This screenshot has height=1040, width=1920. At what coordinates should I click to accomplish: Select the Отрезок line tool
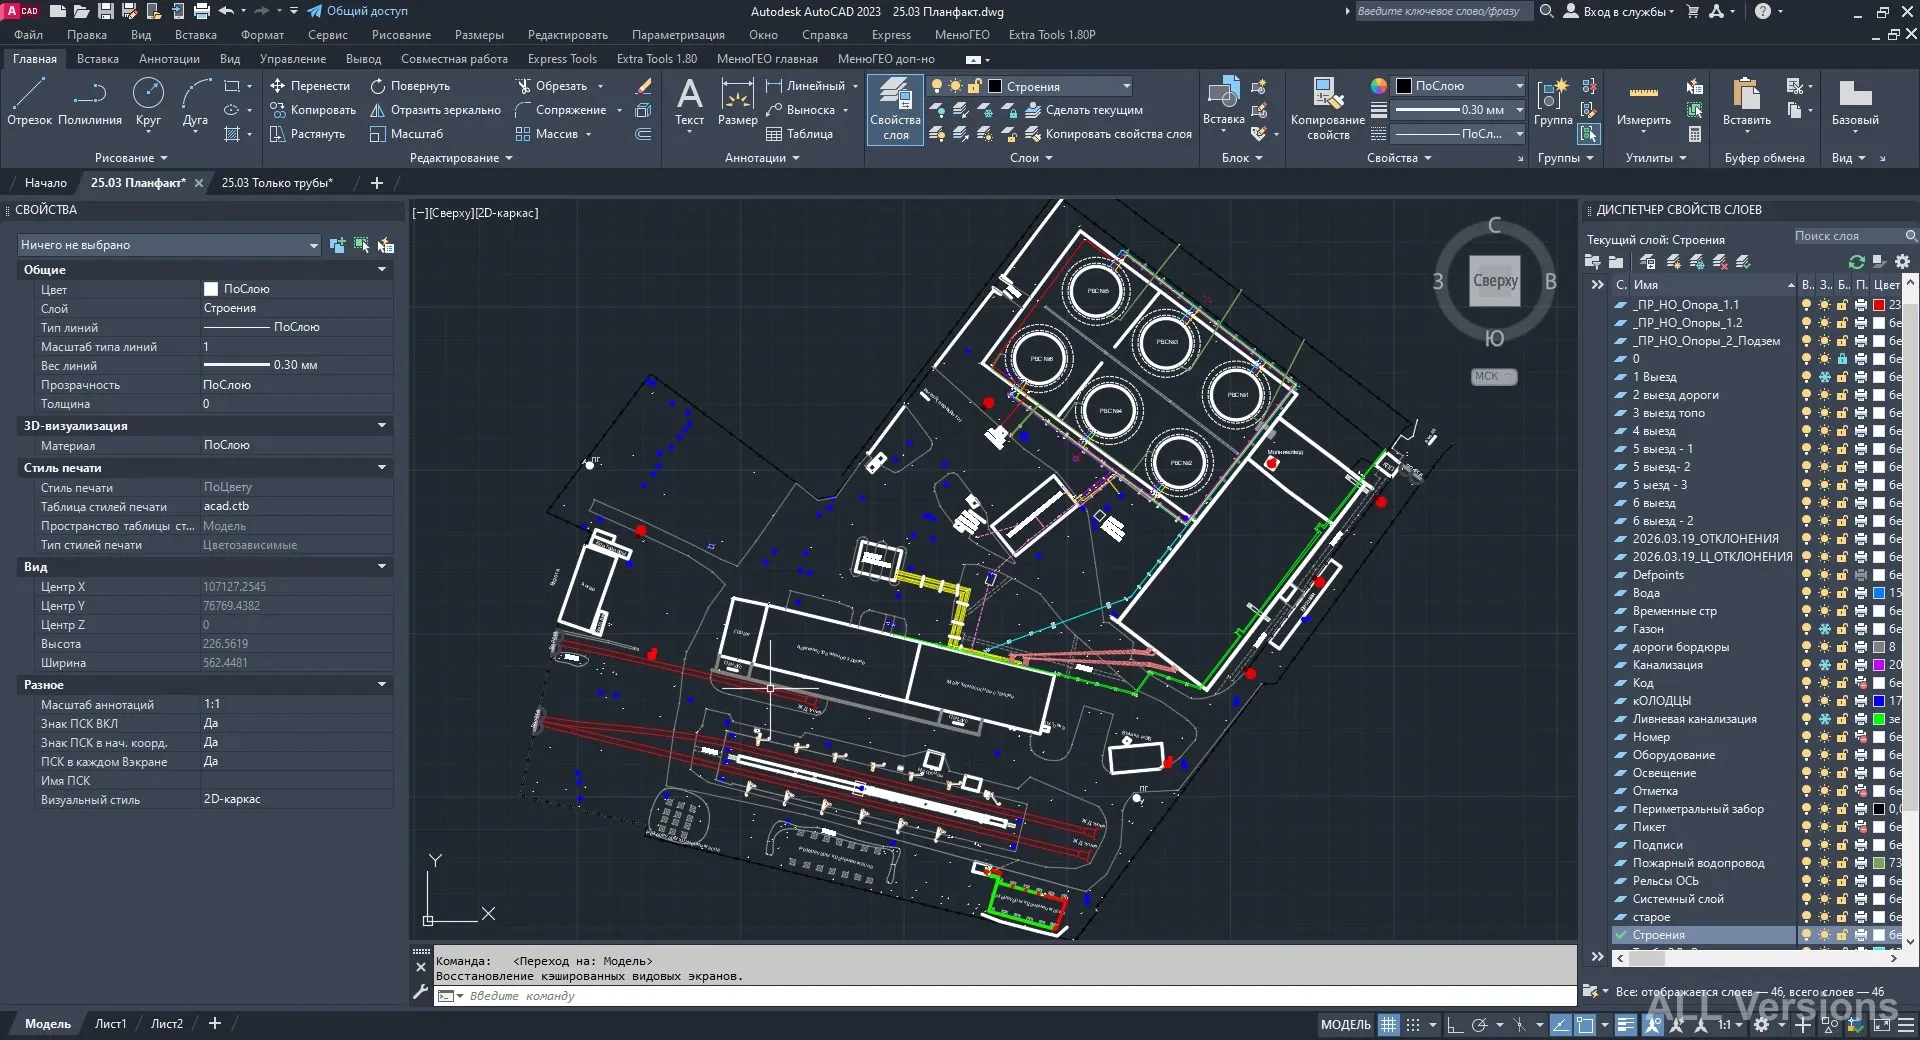coord(29,102)
